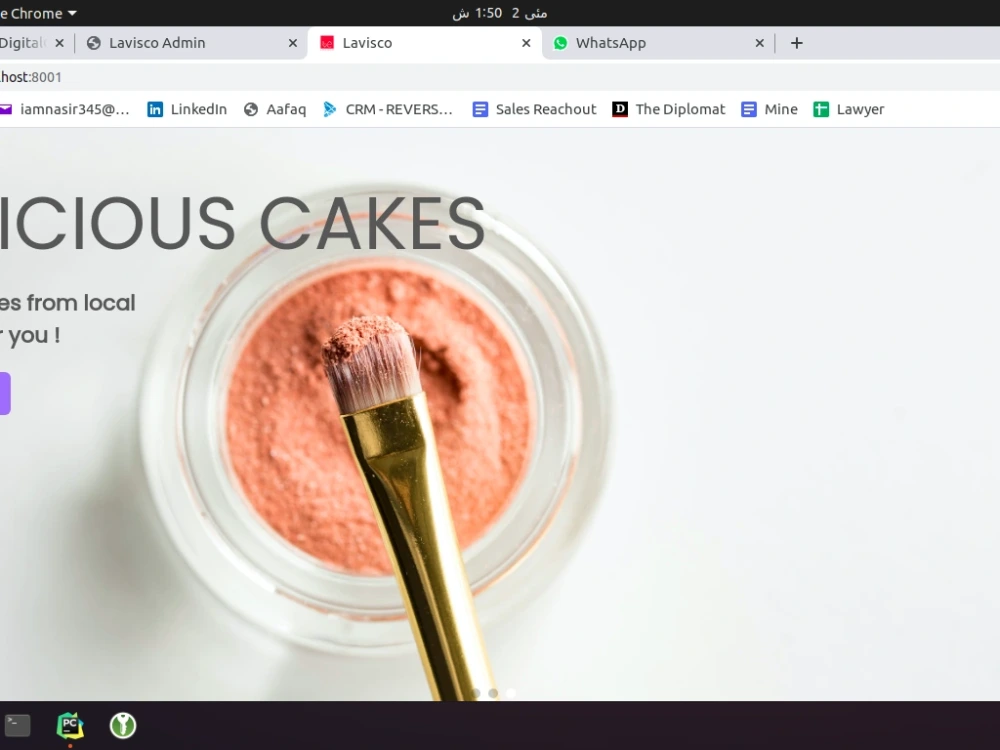Open the Terminal from the taskbar

coord(17,725)
